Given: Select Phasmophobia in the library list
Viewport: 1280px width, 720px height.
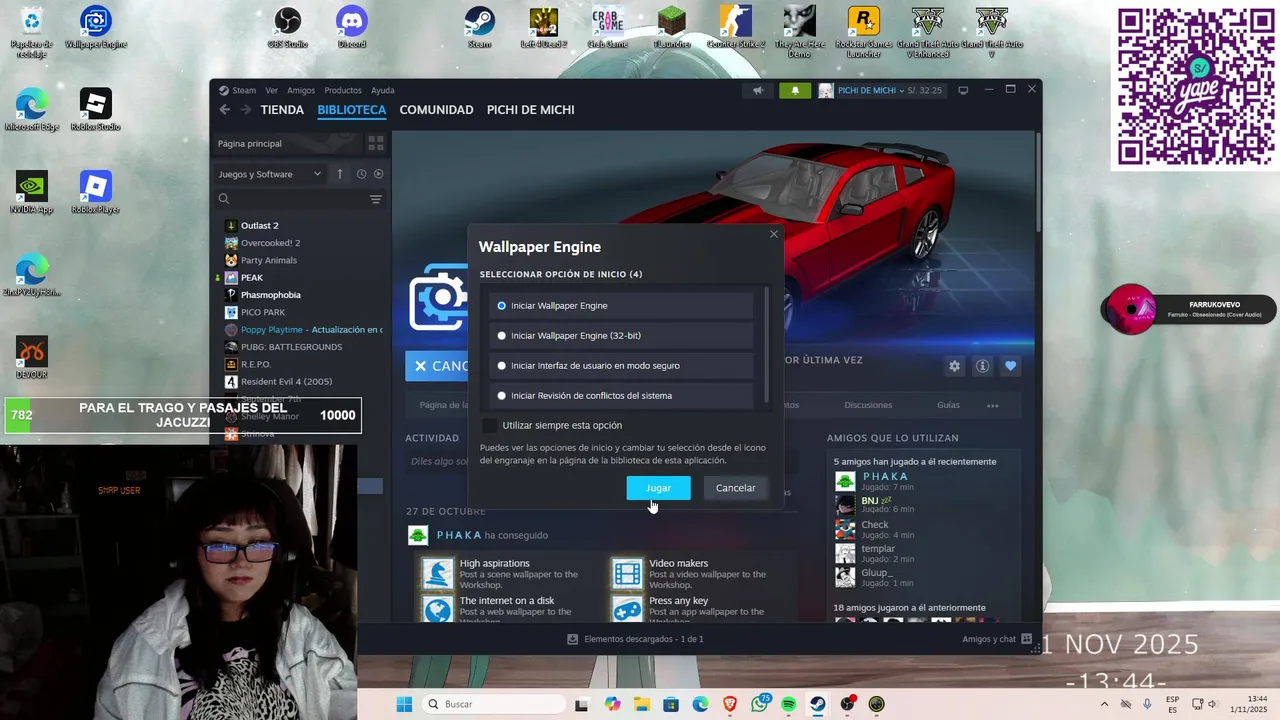Looking at the screenshot, I should tap(270, 295).
